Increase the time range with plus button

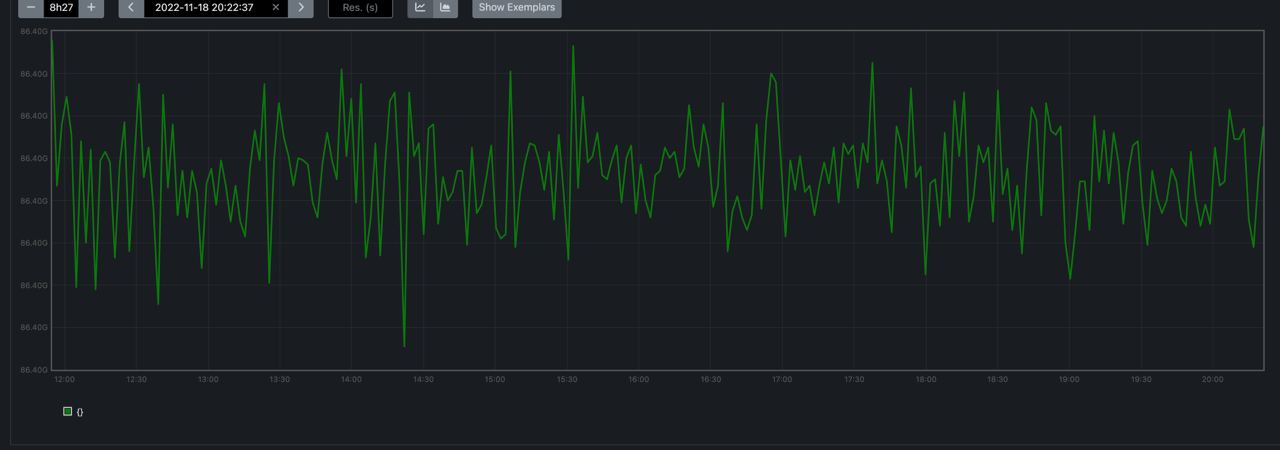[x=92, y=7]
